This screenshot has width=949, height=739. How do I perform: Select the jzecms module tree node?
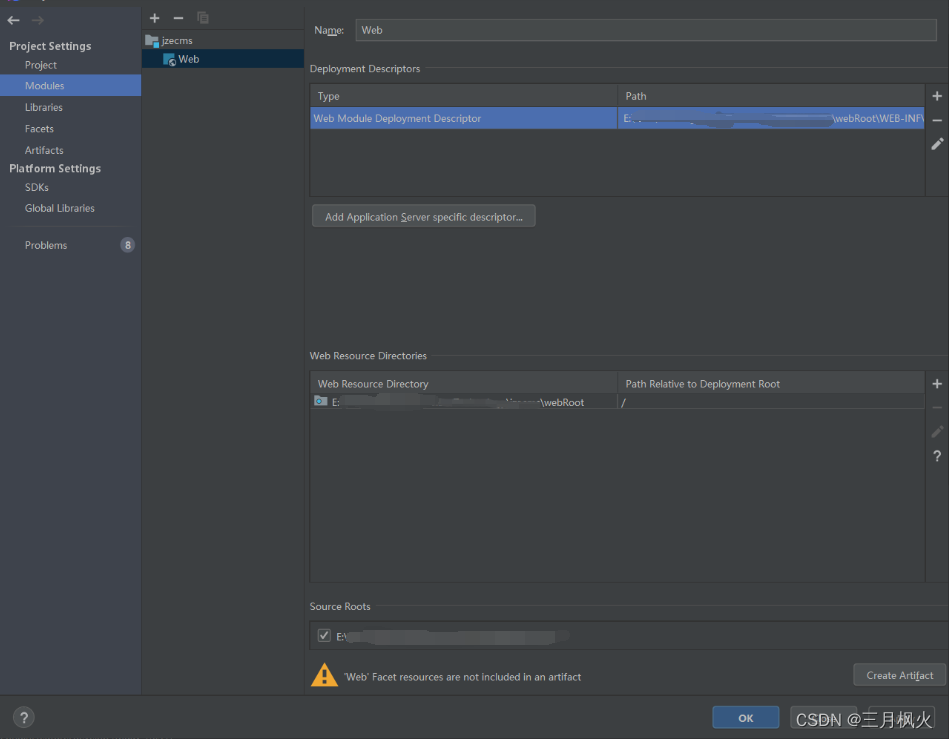[176, 41]
